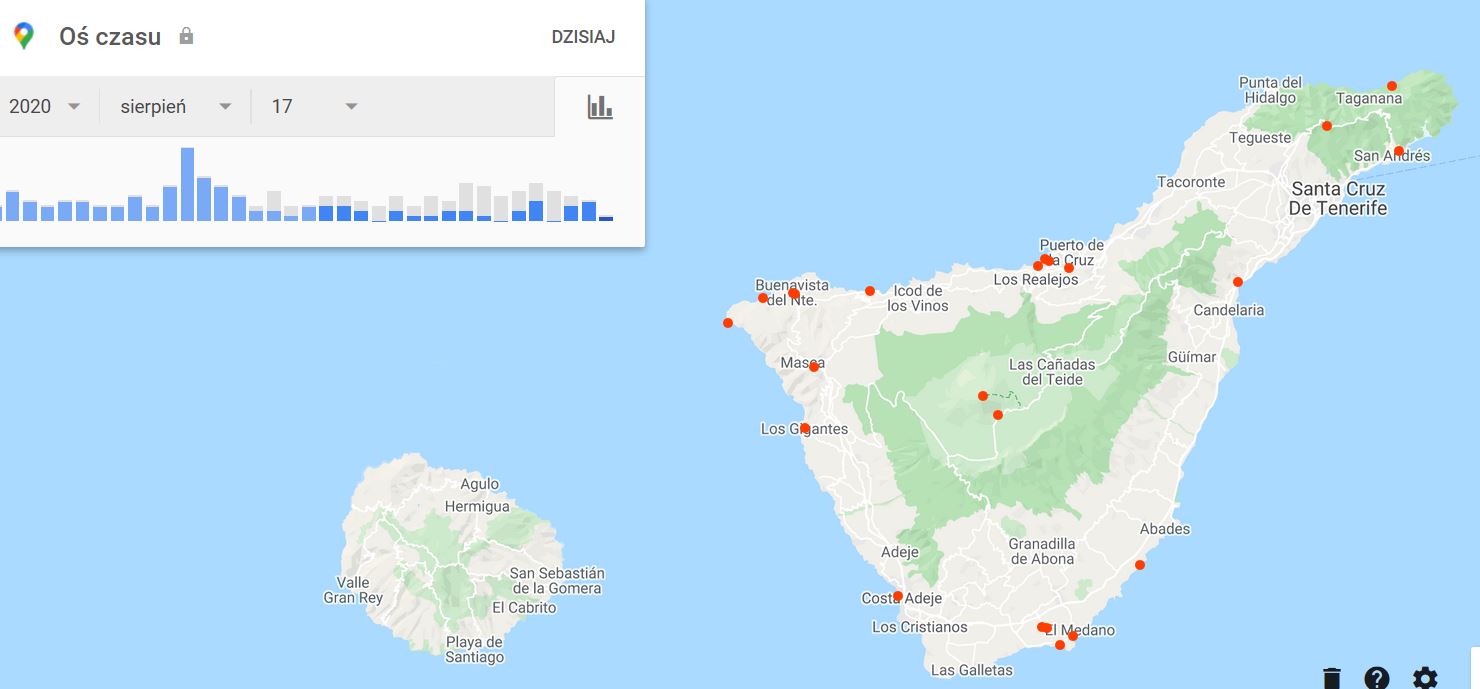
Task: Click the Santa Cruz De Tenerife label
Action: (x=1337, y=198)
